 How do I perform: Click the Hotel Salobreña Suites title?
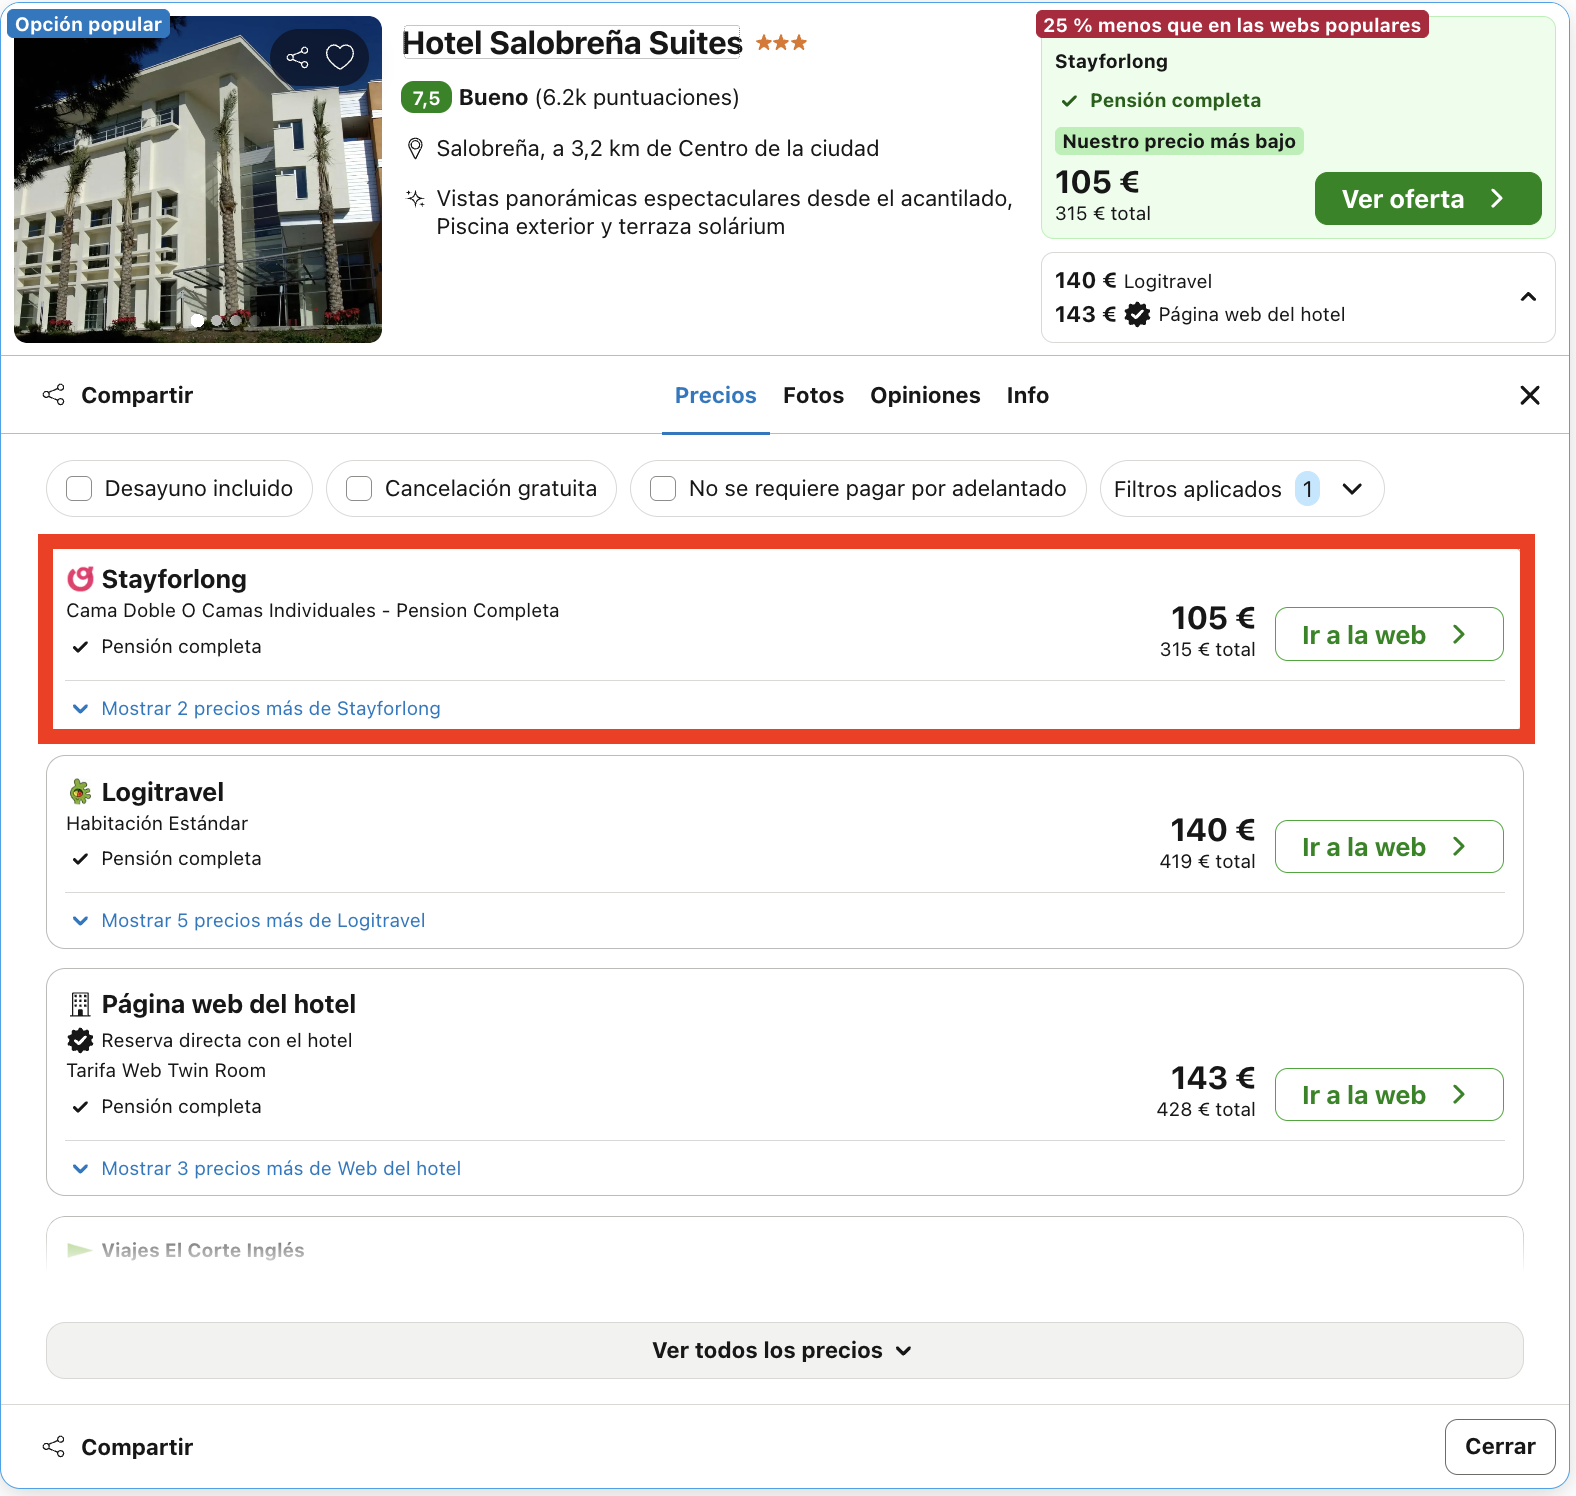coord(572,43)
